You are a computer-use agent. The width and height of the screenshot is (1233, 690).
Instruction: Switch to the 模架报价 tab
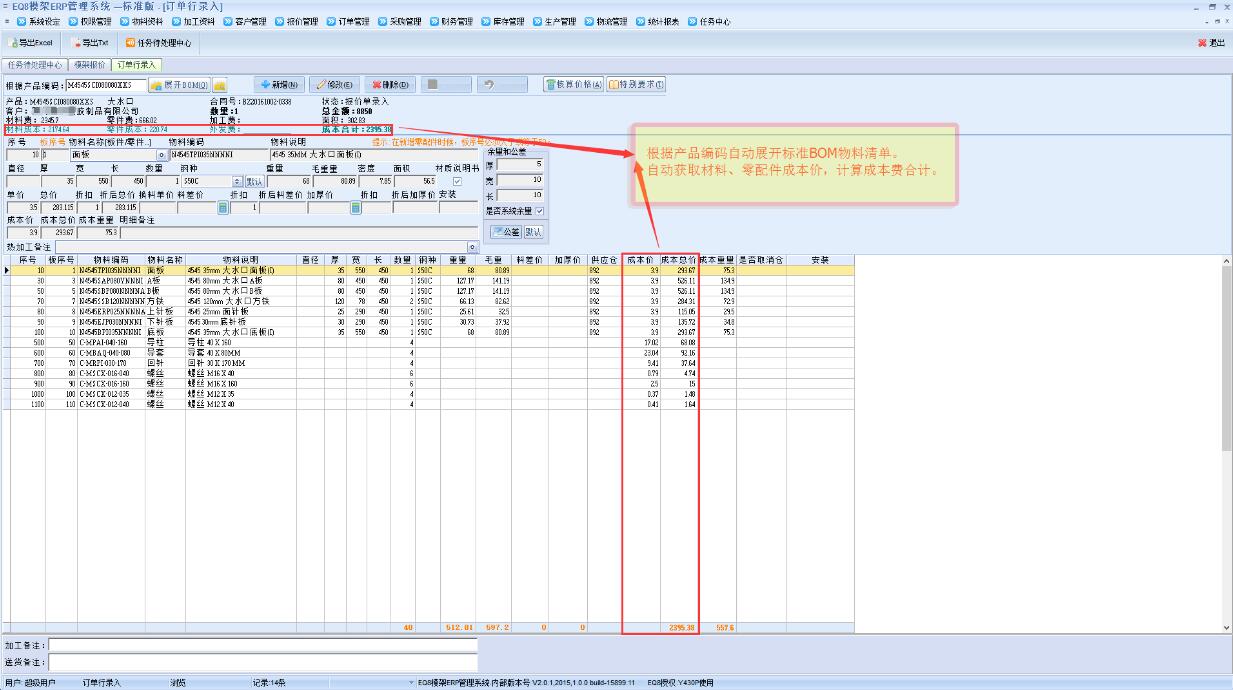pos(89,65)
